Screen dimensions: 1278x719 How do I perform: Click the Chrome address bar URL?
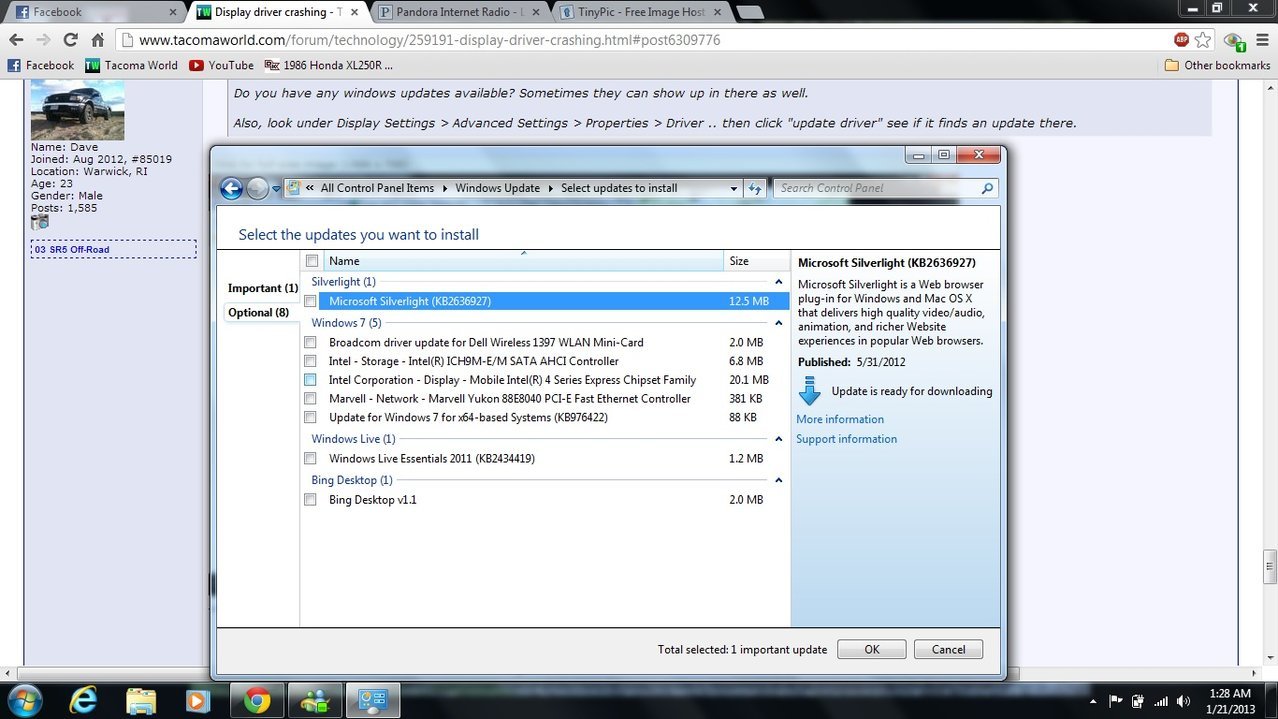click(429, 40)
